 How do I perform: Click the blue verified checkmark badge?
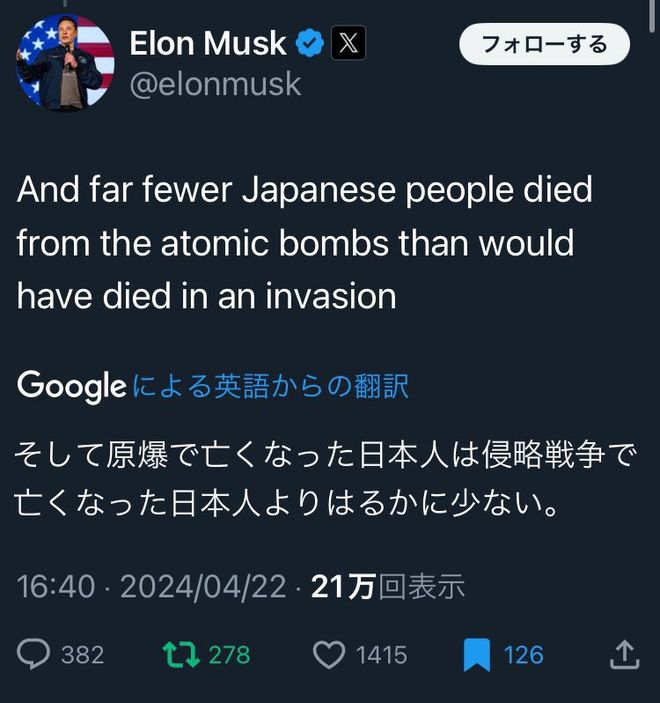coord(310,43)
